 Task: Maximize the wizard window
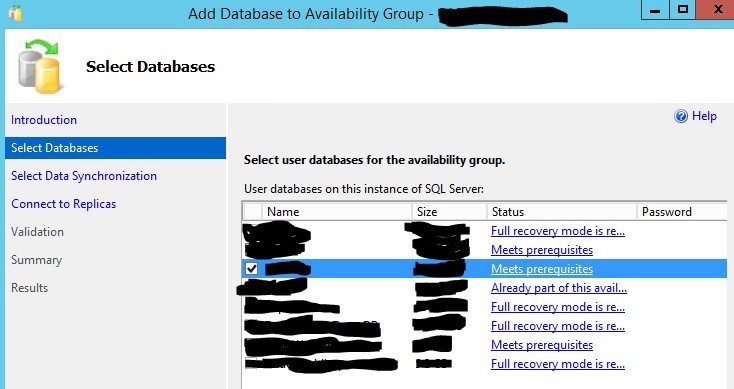click(x=683, y=10)
